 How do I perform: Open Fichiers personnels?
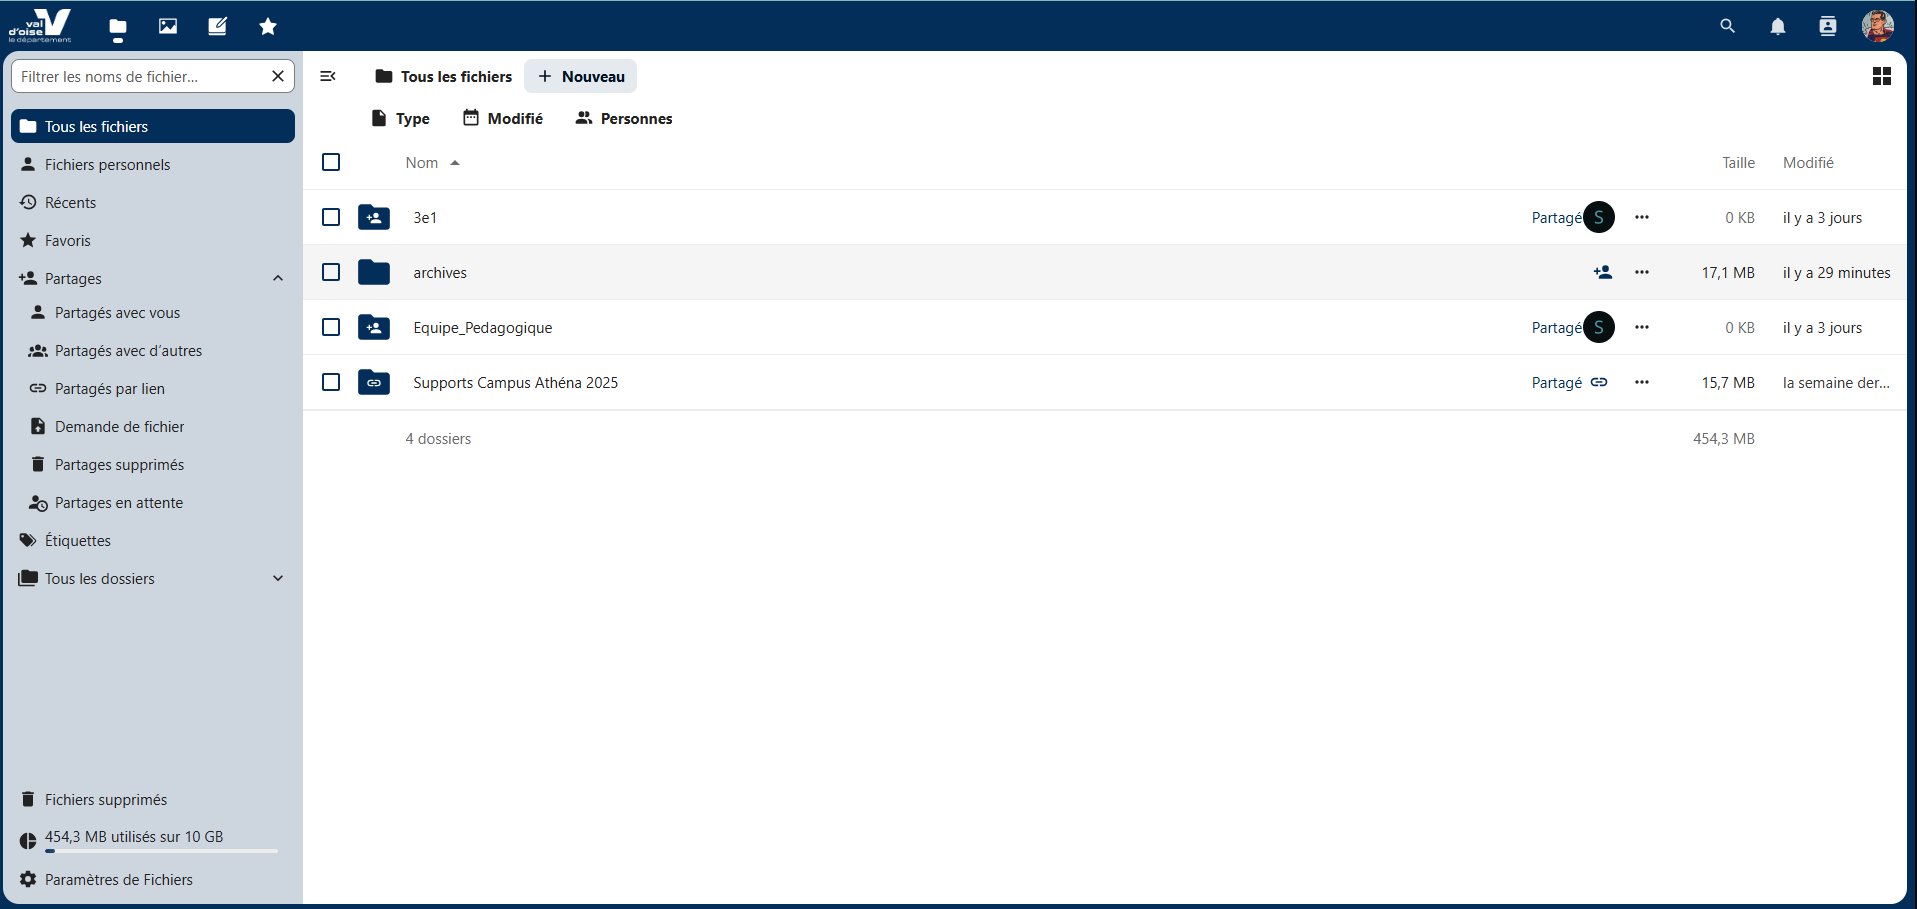153,164
